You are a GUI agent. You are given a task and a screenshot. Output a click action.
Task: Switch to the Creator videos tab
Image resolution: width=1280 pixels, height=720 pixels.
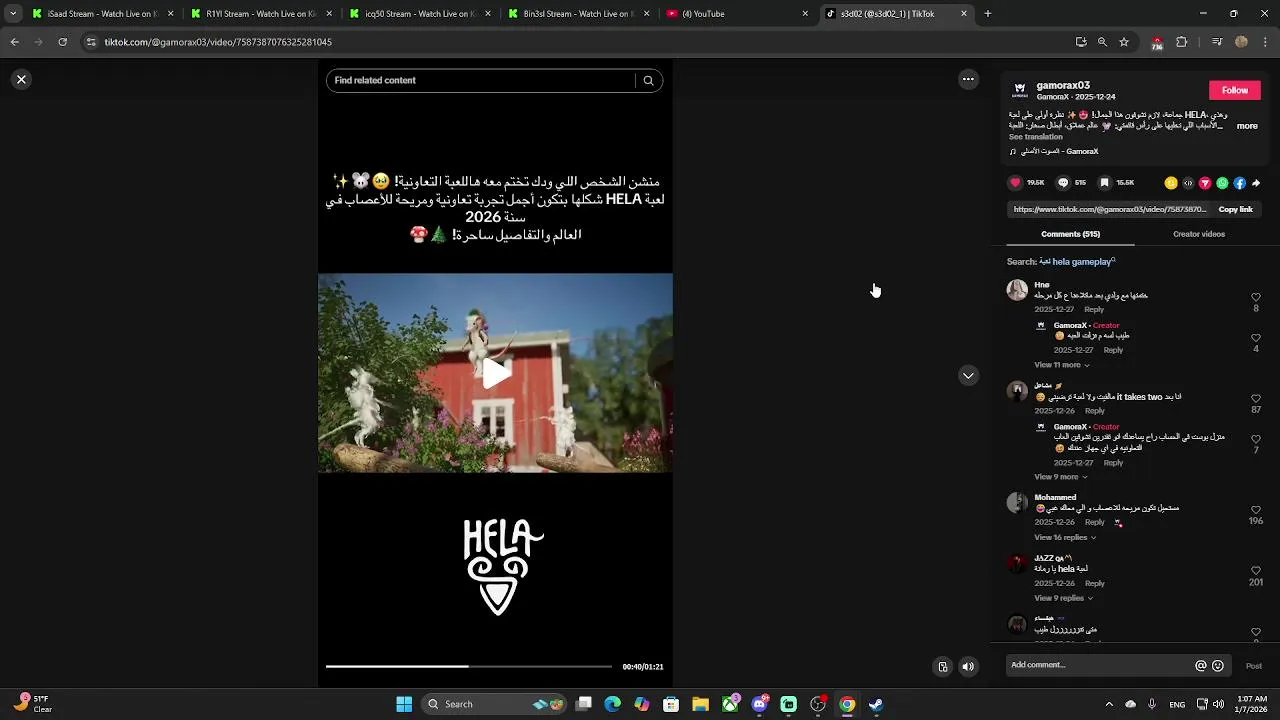(1199, 234)
